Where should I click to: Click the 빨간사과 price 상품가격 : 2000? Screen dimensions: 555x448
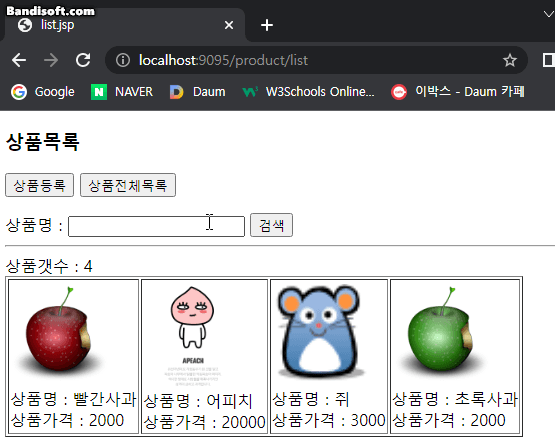pyautogui.click(x=67, y=420)
